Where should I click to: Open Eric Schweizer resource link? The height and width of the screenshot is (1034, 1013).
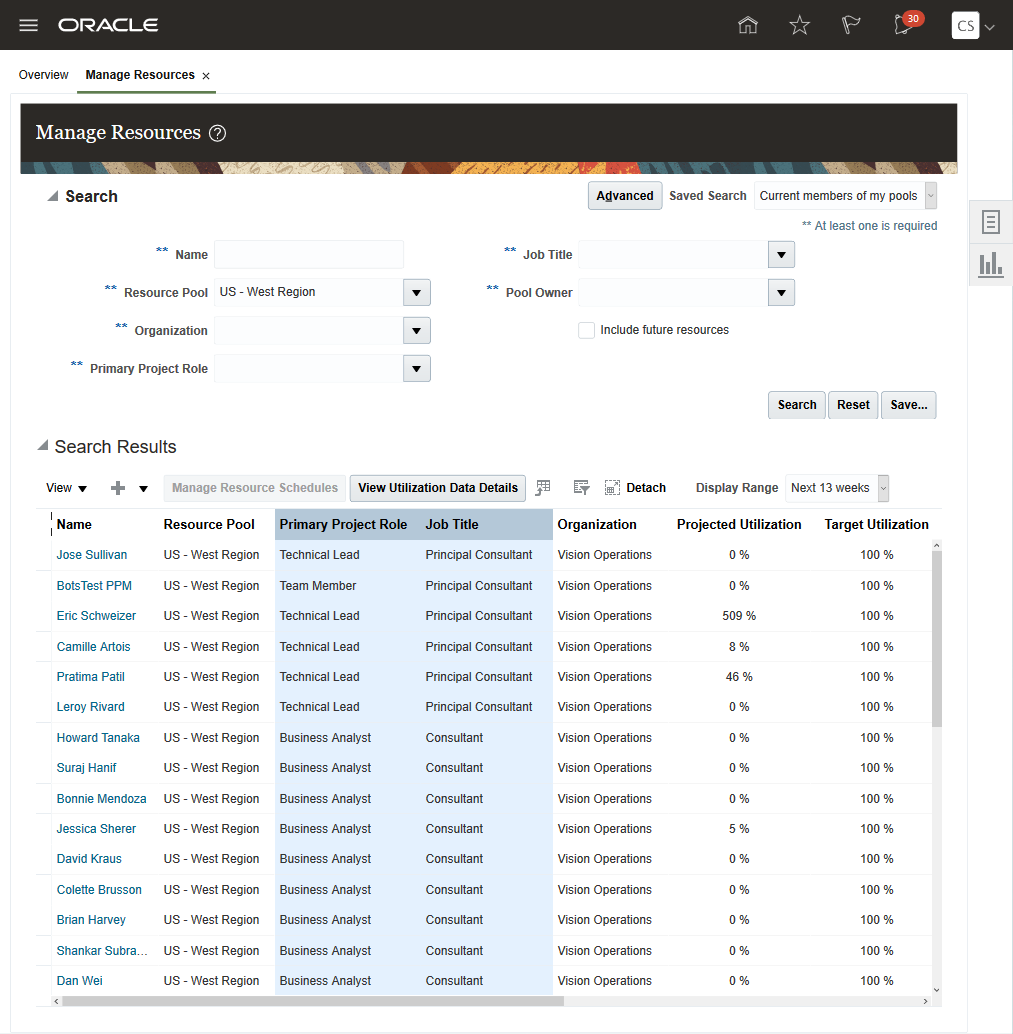96,616
